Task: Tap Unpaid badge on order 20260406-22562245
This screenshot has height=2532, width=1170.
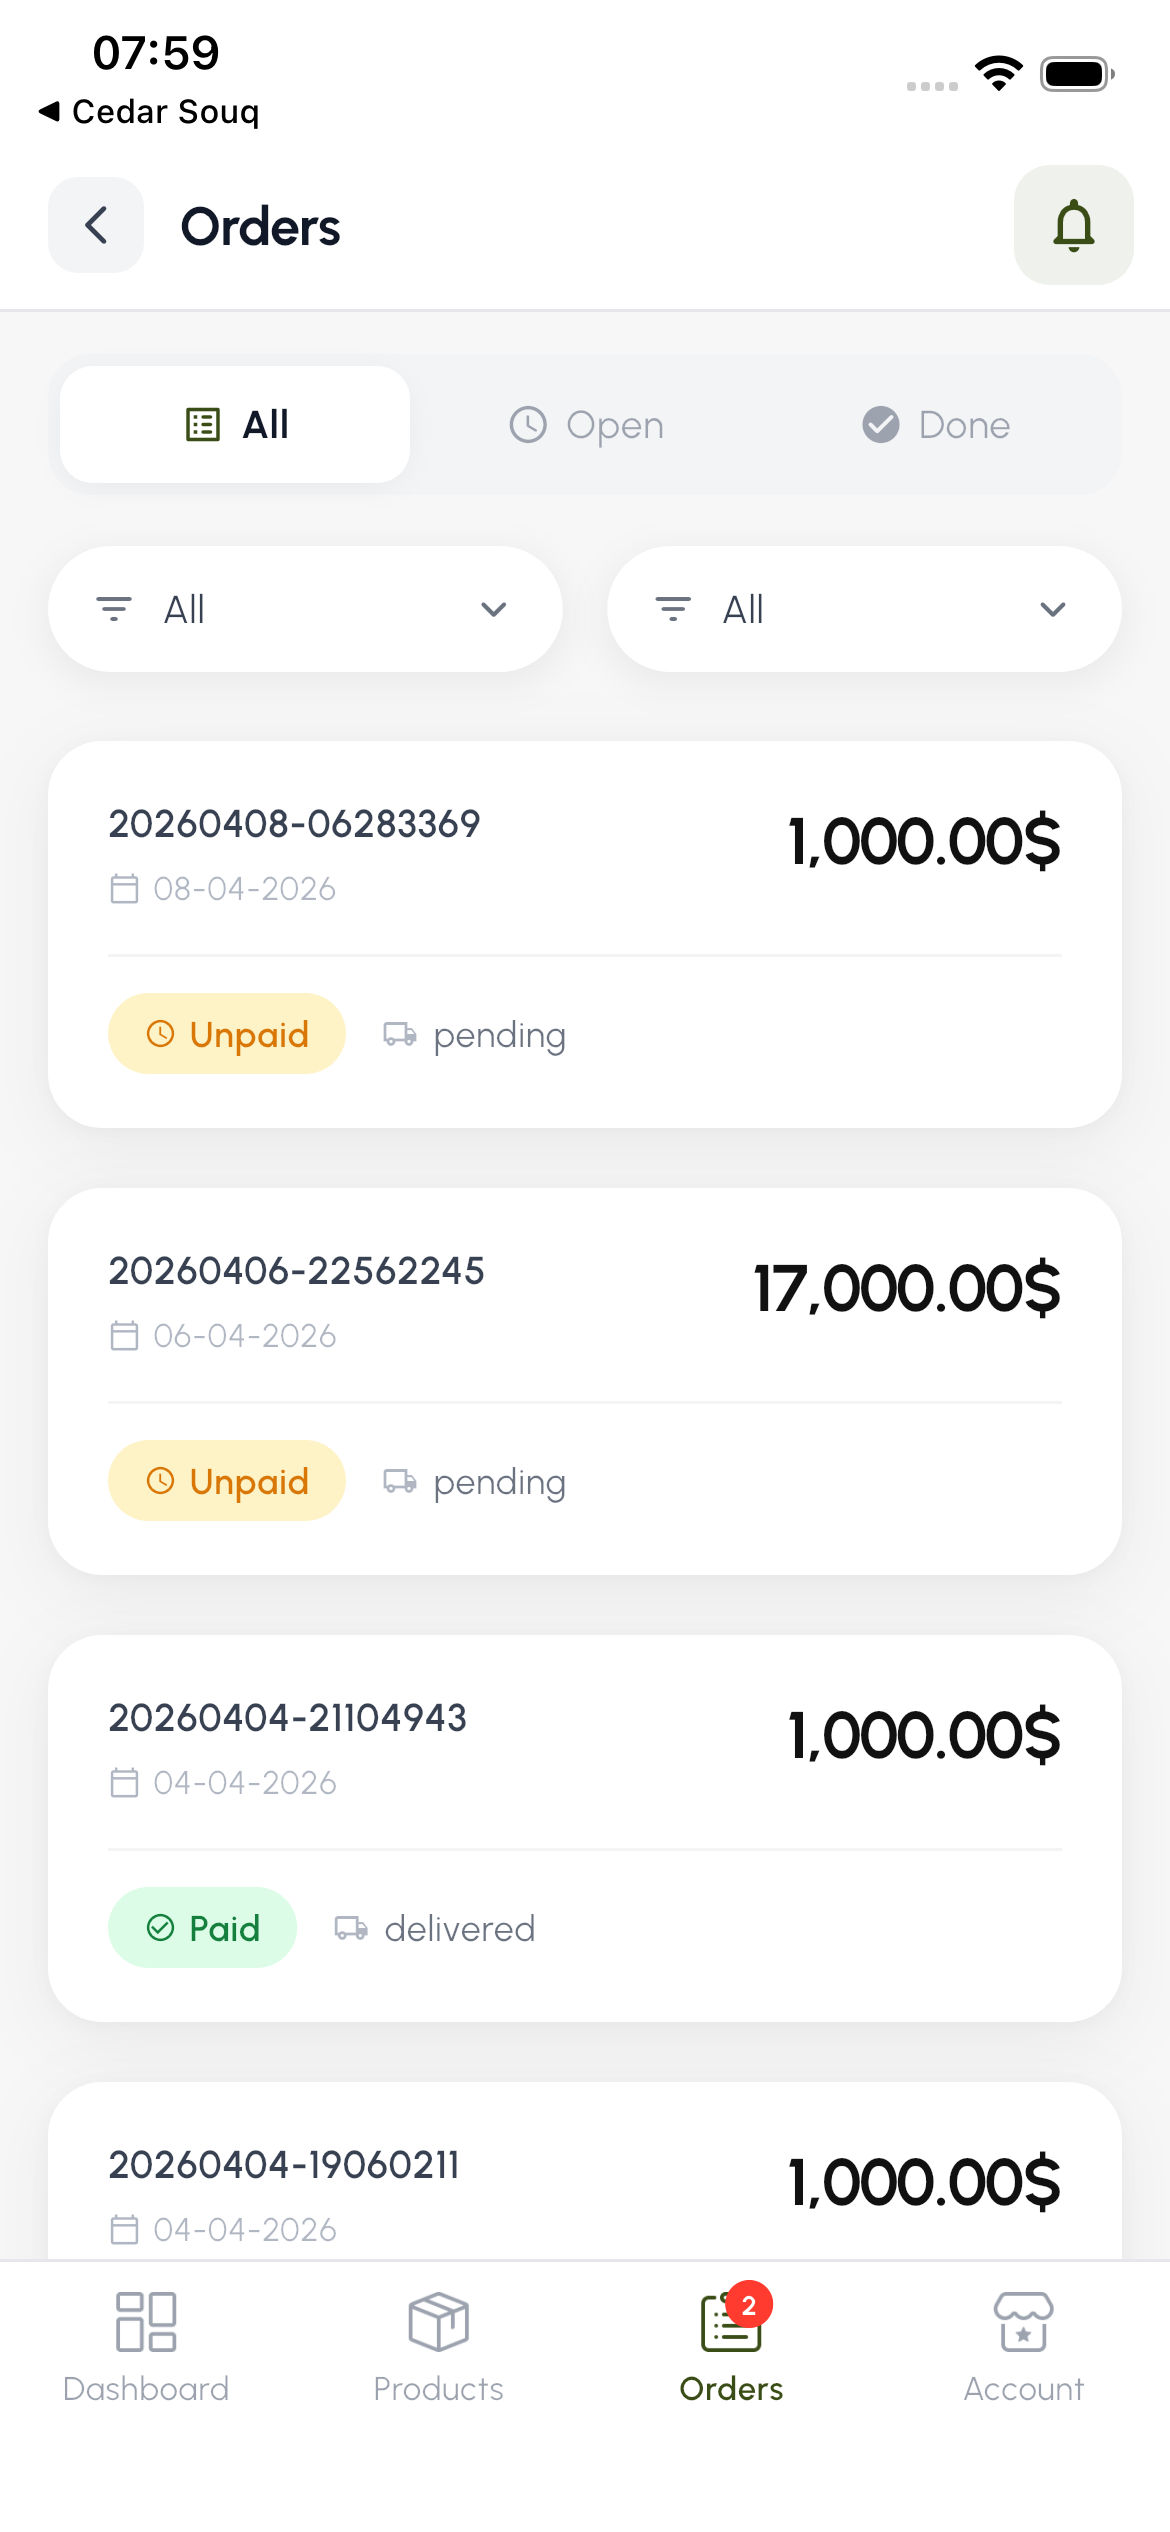Action: 227,1481
